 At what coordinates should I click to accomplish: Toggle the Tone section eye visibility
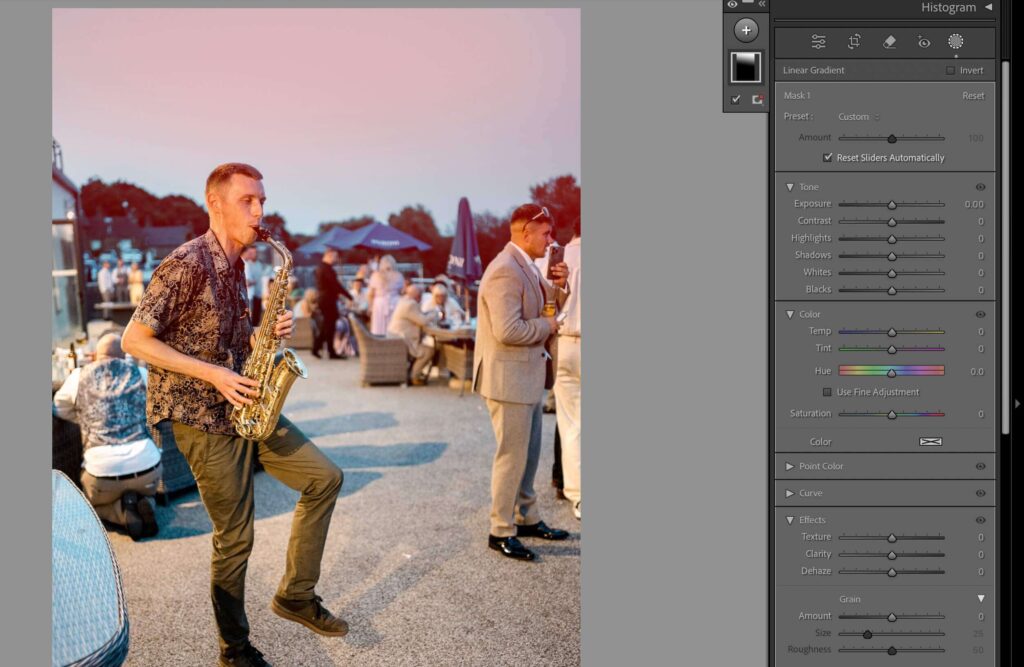[x=980, y=186]
